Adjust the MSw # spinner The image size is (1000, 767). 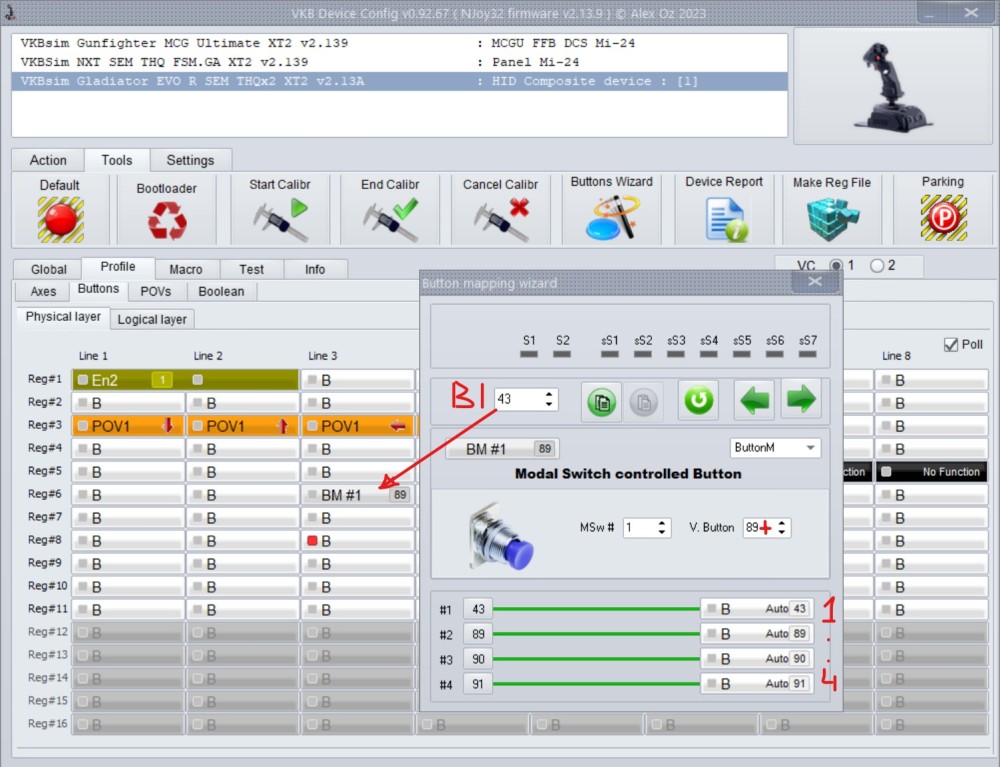(x=662, y=527)
